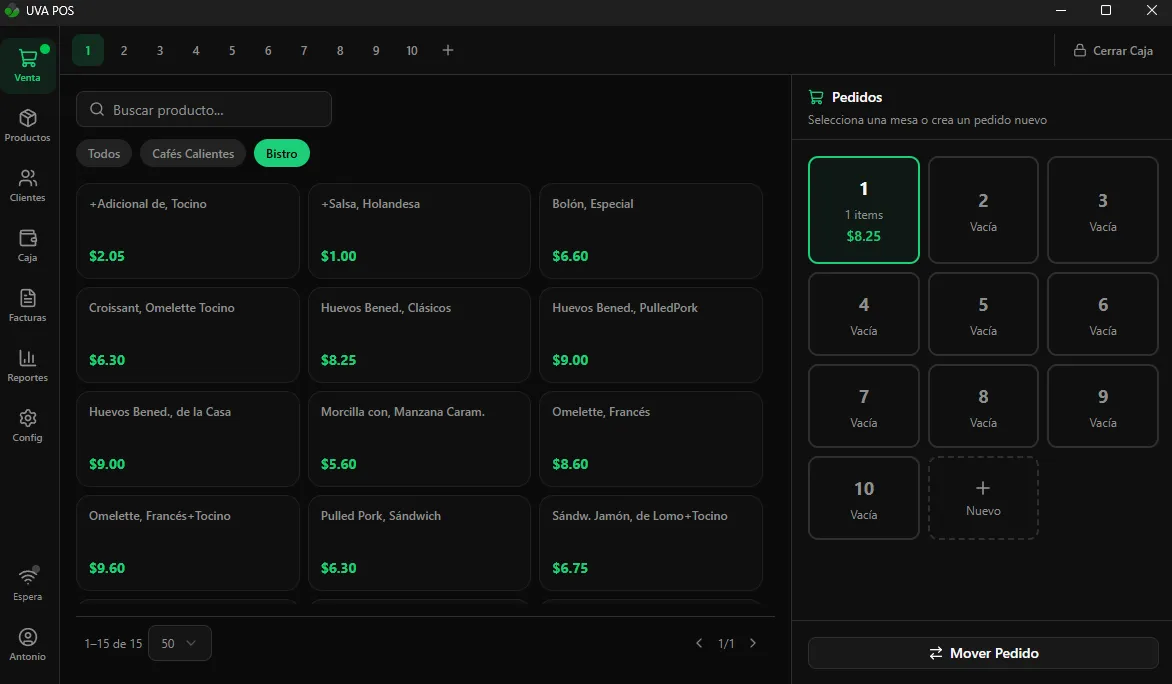
Task: Select empty table 4
Action: click(863, 314)
